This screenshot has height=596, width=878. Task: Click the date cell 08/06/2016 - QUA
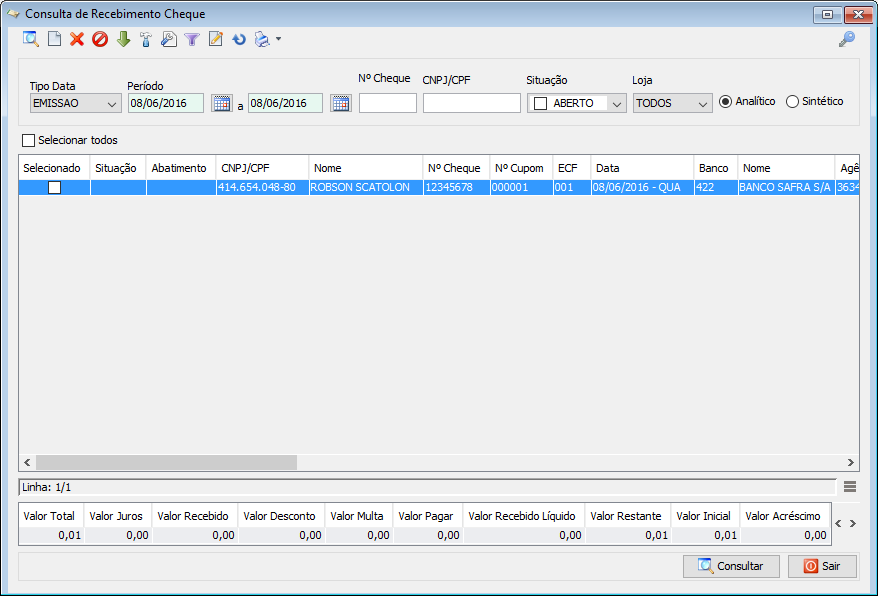tap(642, 187)
